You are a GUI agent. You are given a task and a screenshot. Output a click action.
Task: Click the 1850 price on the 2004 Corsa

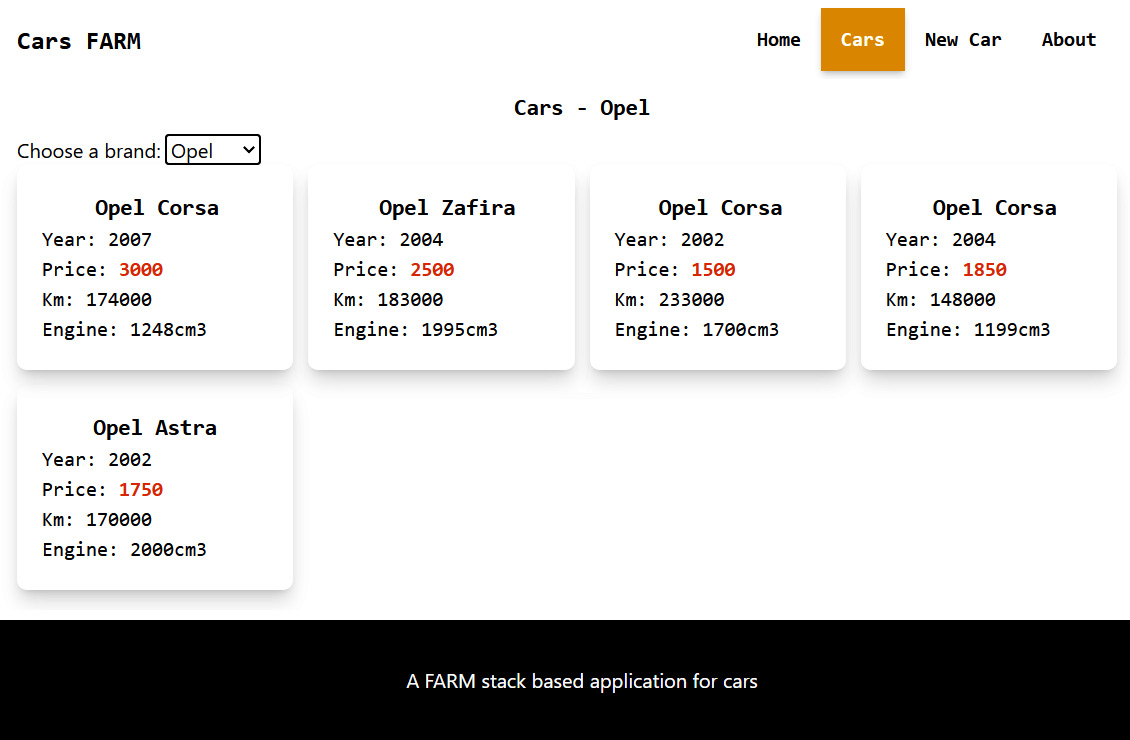[984, 269]
